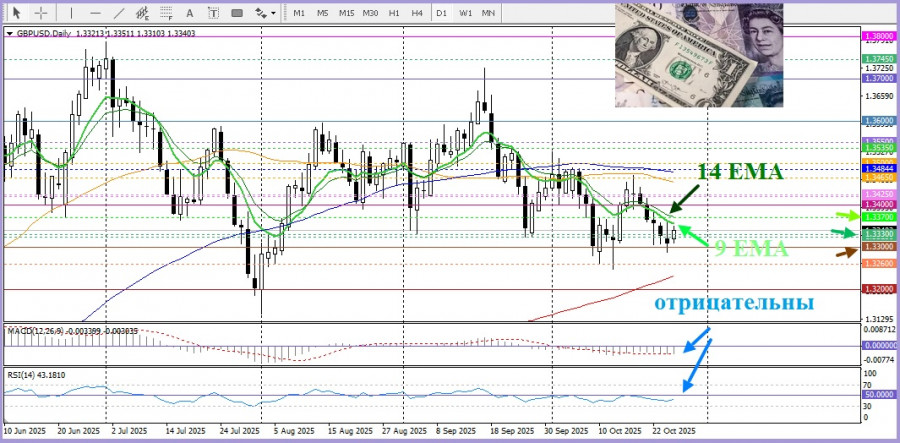The height and width of the screenshot is (443, 900).
Task: Switch to M1 timeframe
Action: click(x=299, y=13)
